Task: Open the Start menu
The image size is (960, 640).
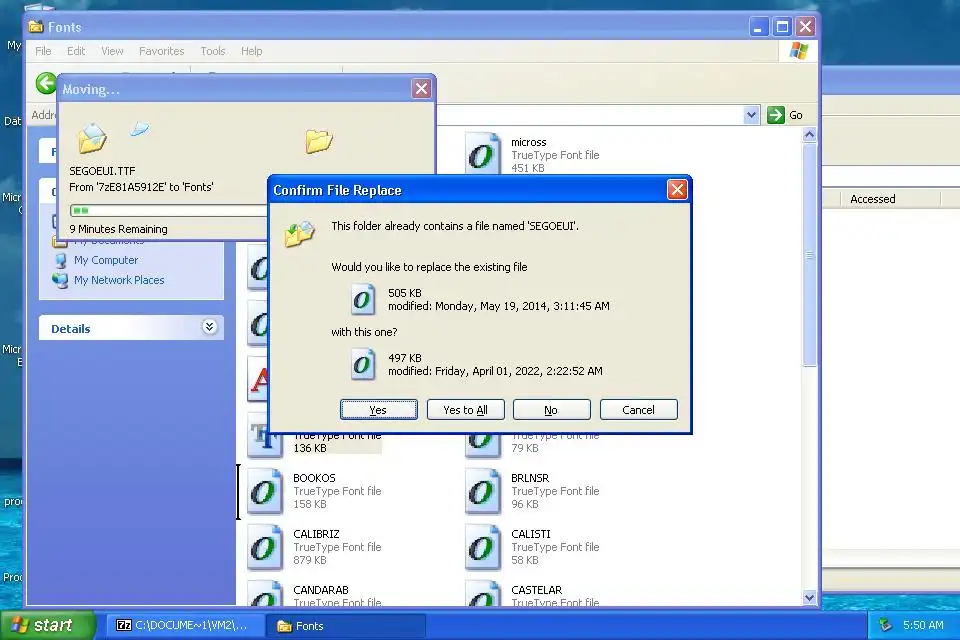Action: pos(48,625)
